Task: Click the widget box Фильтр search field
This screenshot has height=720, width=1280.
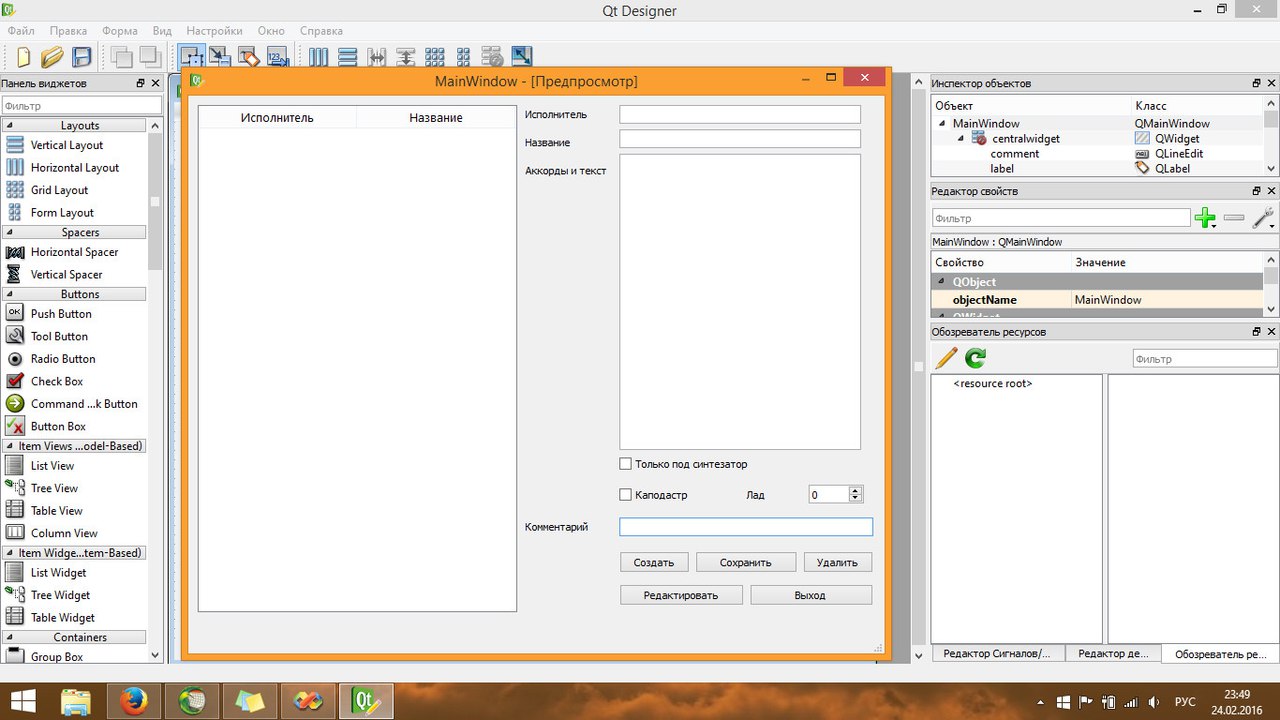Action: coord(81,105)
